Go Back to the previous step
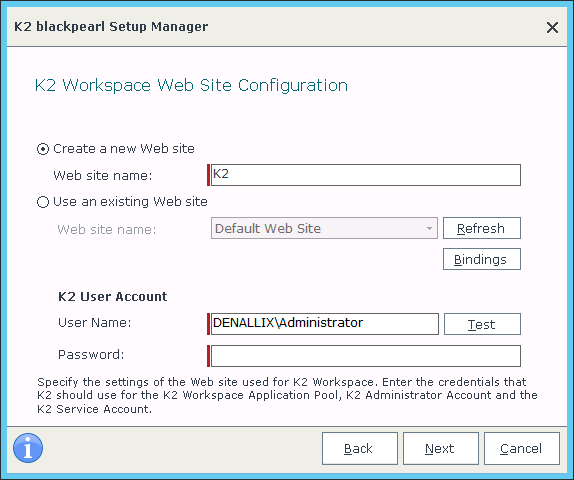Viewport: 574px width, 480px height. (x=360, y=449)
